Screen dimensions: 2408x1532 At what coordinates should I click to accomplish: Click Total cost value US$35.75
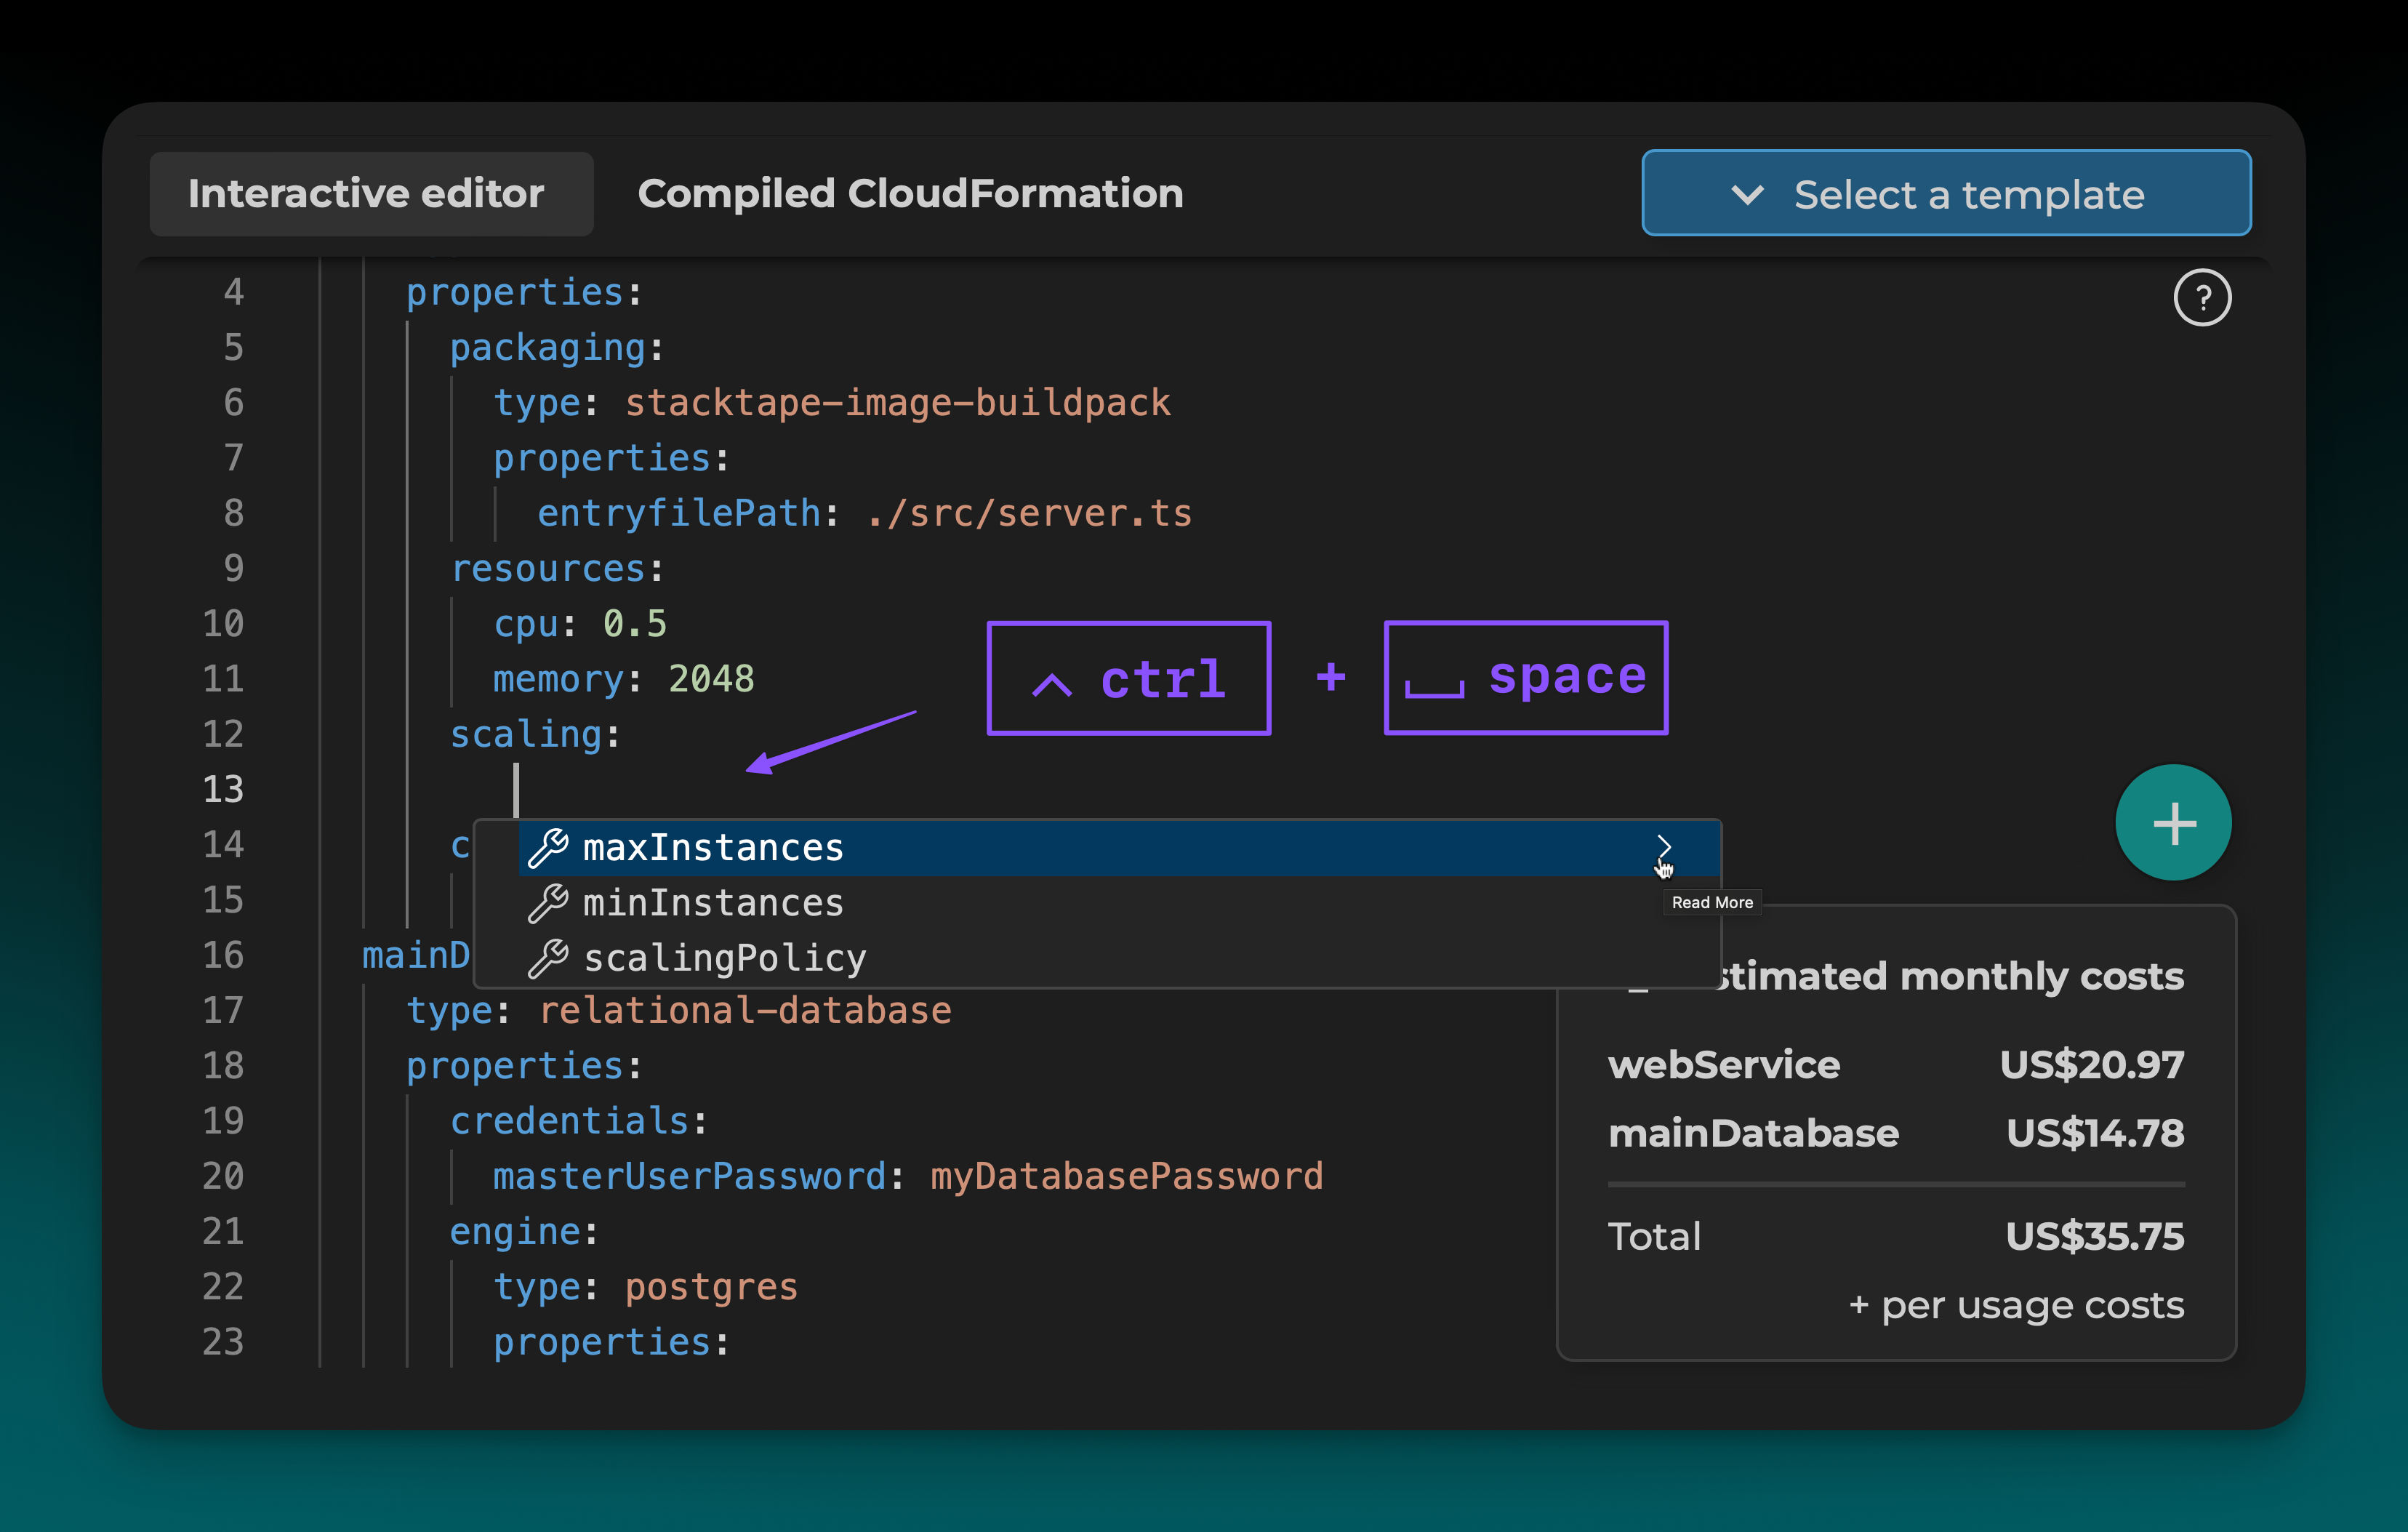click(x=2094, y=1237)
